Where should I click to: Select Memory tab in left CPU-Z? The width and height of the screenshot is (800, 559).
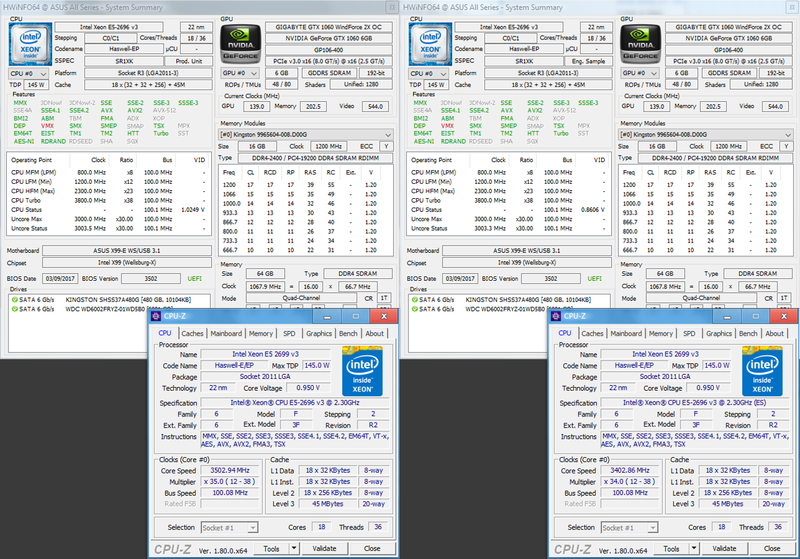click(x=261, y=334)
